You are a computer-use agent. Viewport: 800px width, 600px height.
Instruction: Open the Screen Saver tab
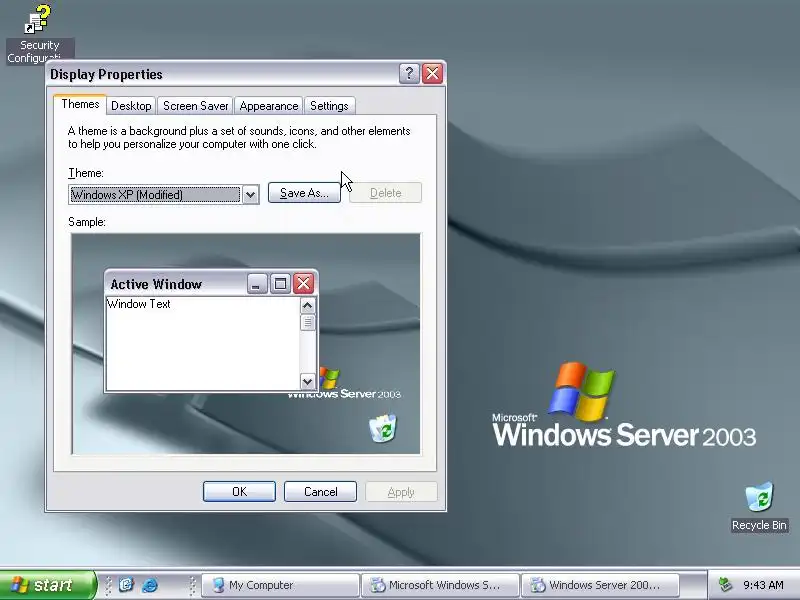click(195, 106)
